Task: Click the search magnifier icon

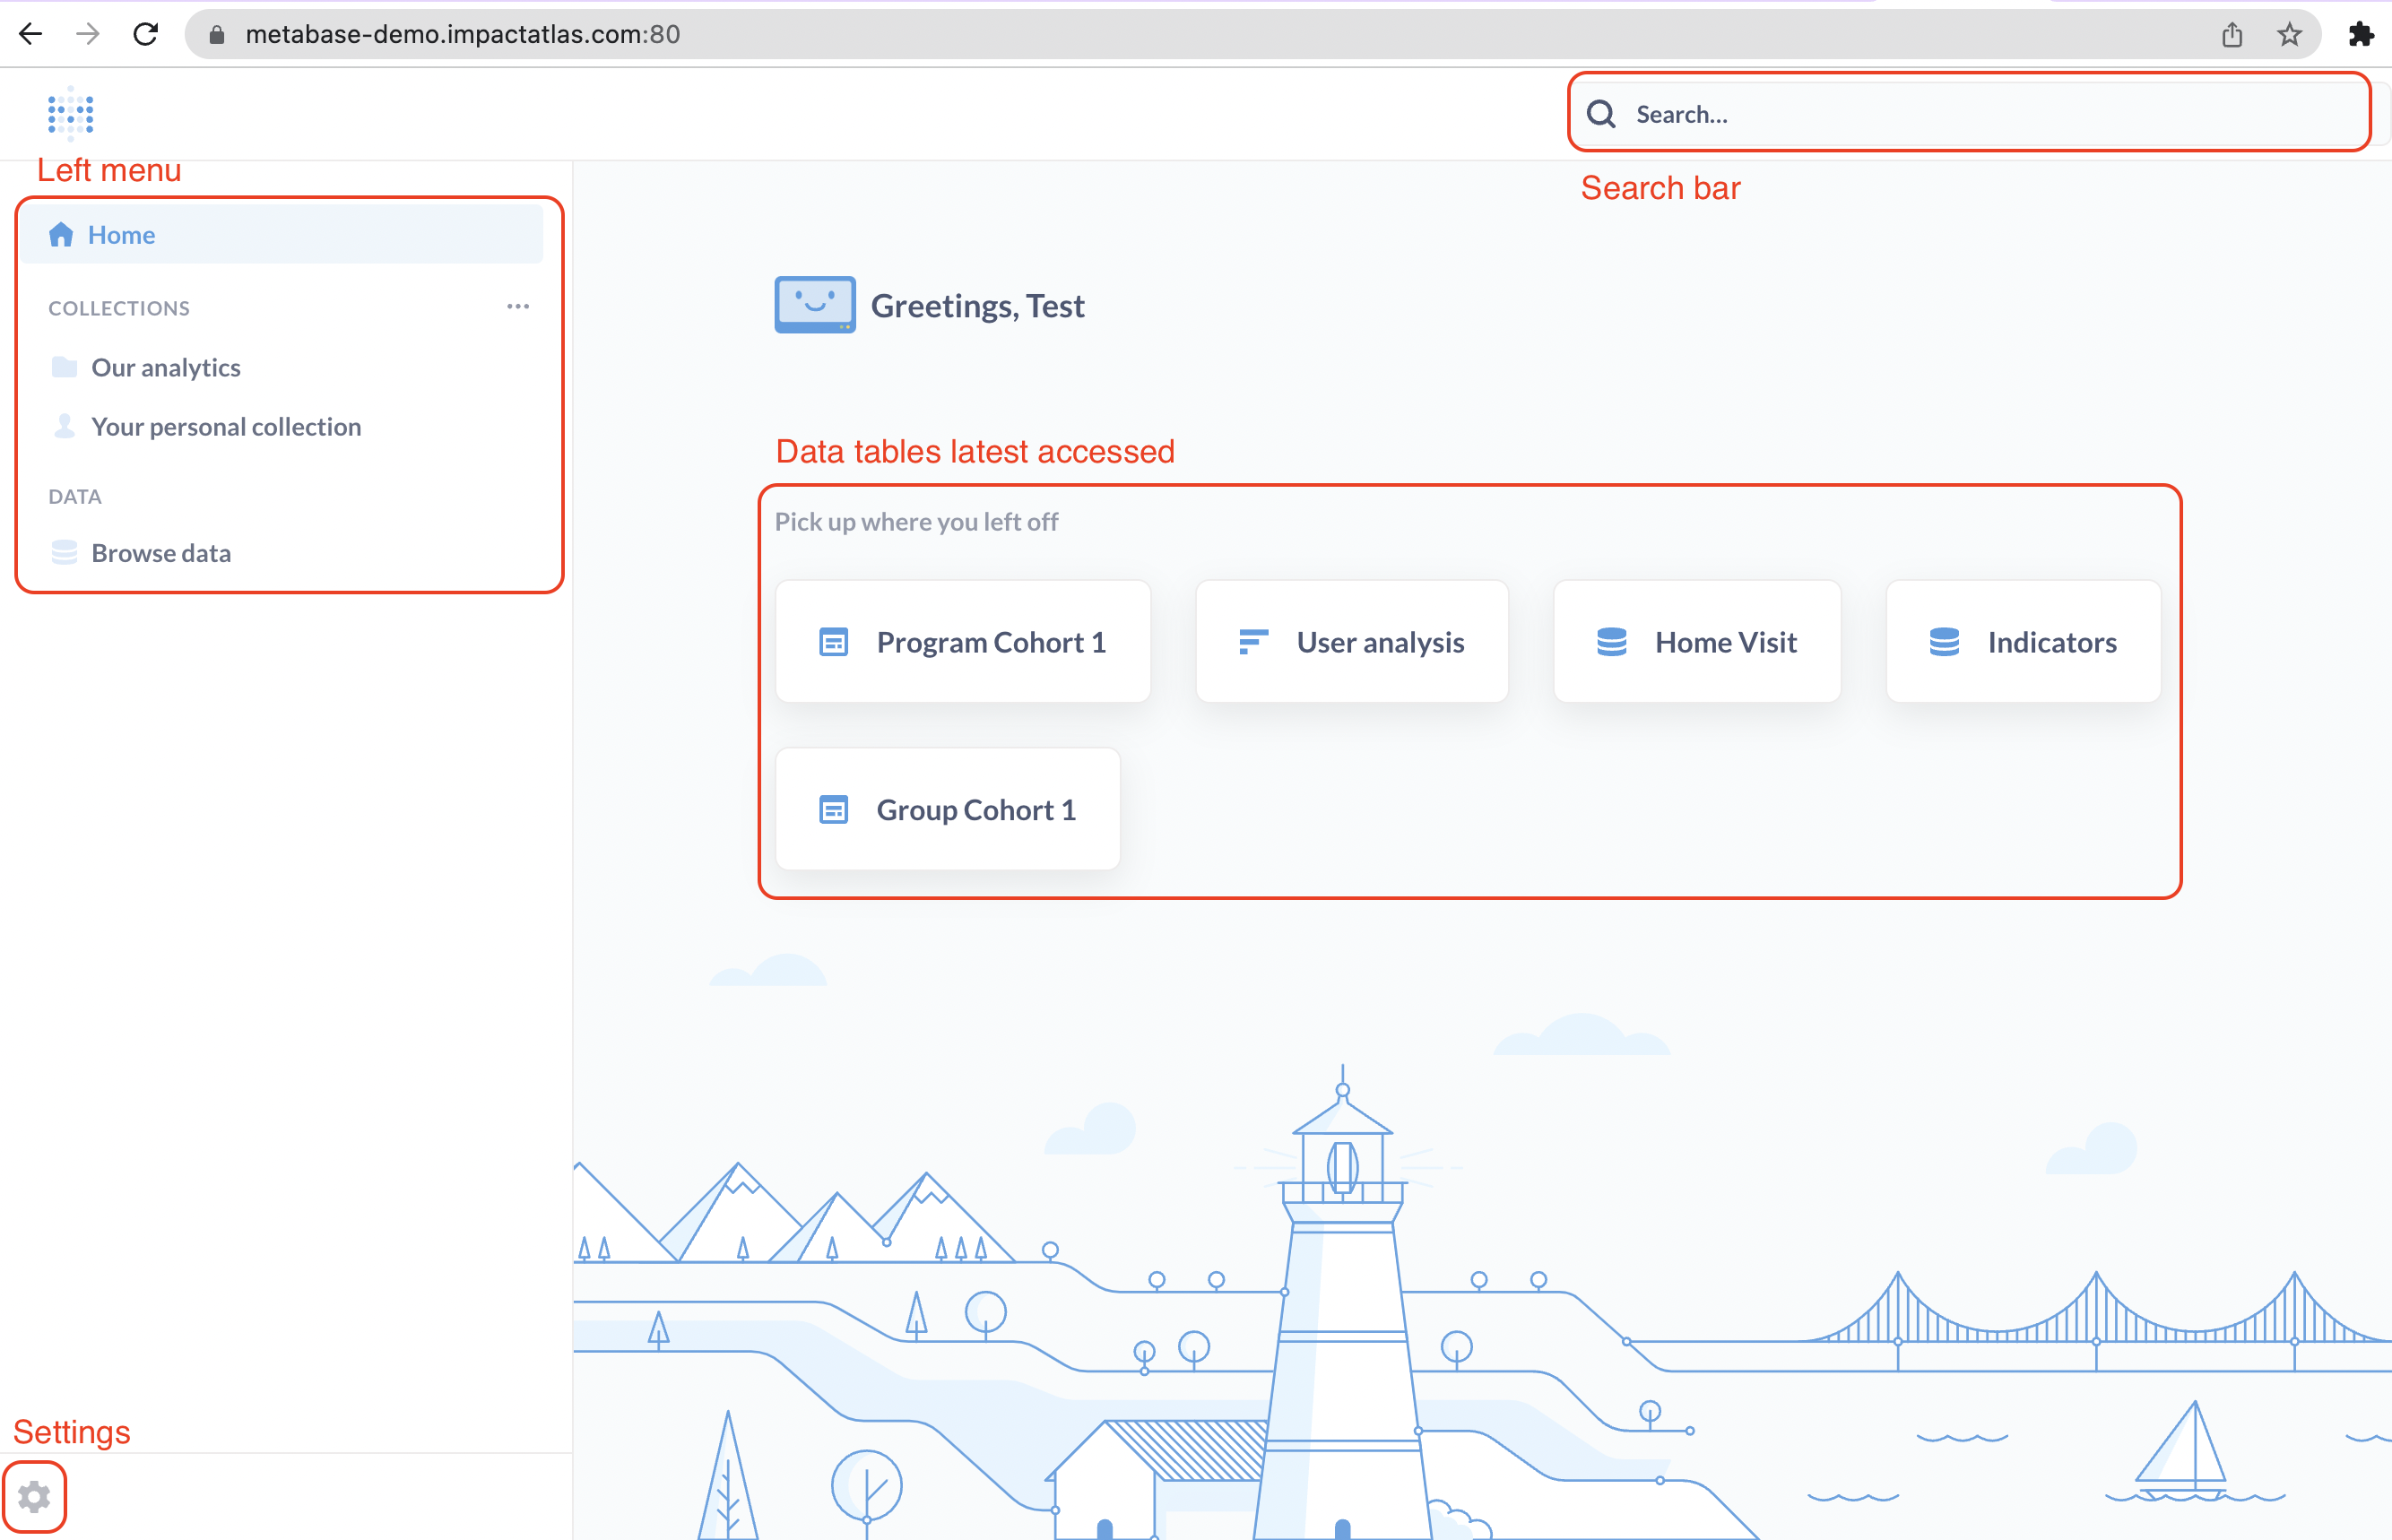Action: (1601, 113)
